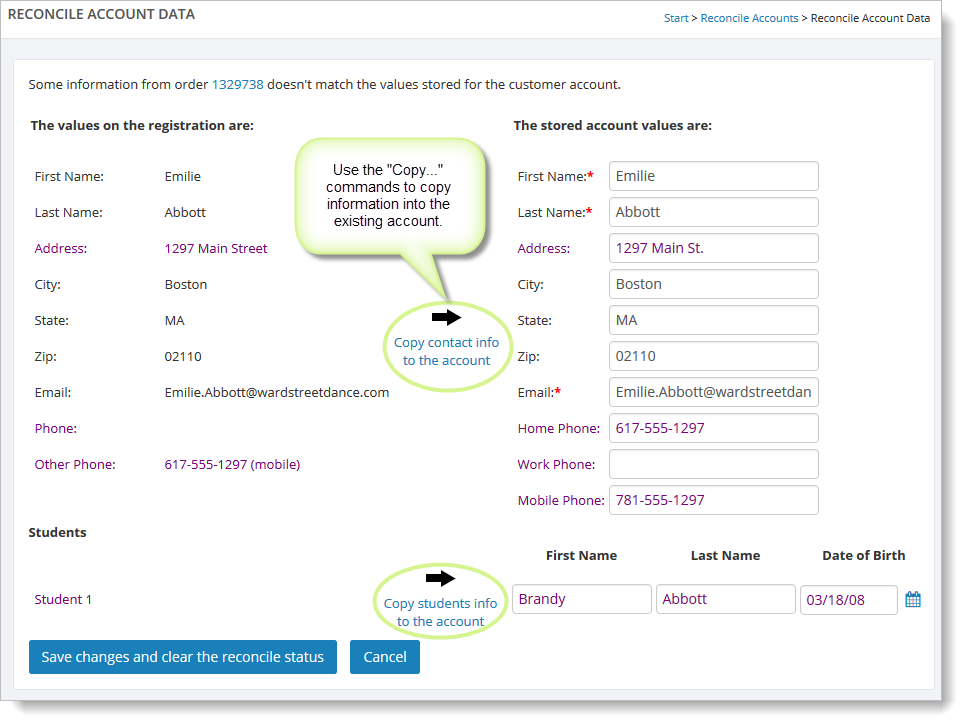The height and width of the screenshot is (726, 967).
Task: Open the date of birth calendar picker
Action: click(912, 600)
